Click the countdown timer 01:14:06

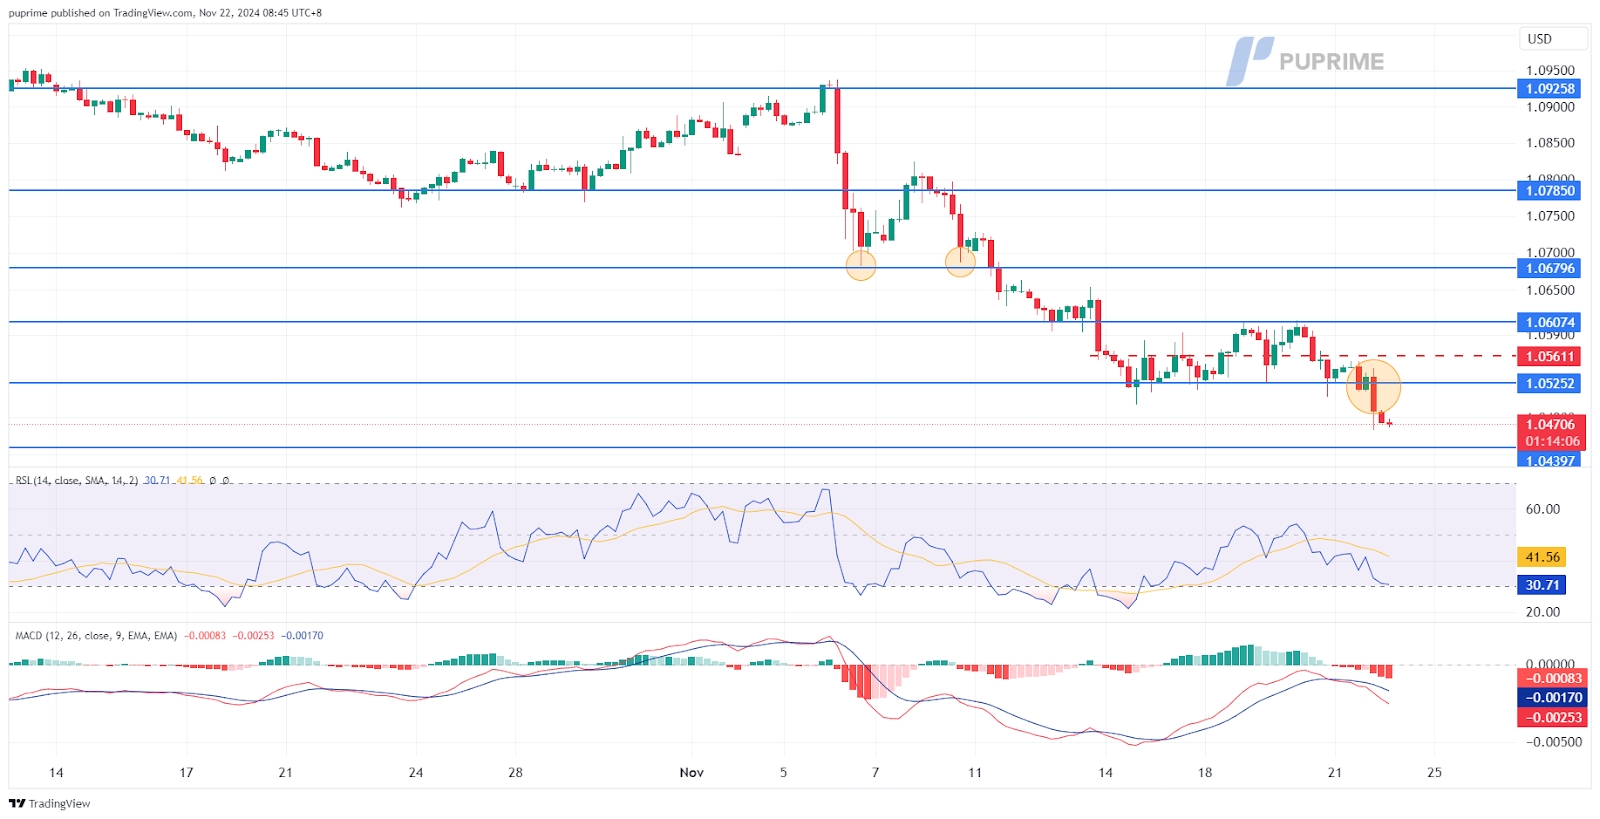click(1552, 441)
